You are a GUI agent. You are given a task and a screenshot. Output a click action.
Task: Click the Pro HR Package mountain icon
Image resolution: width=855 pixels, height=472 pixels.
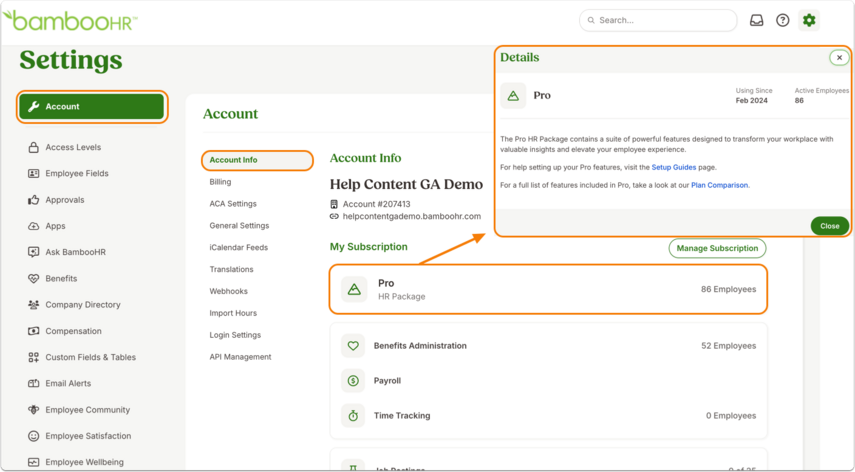pos(354,289)
